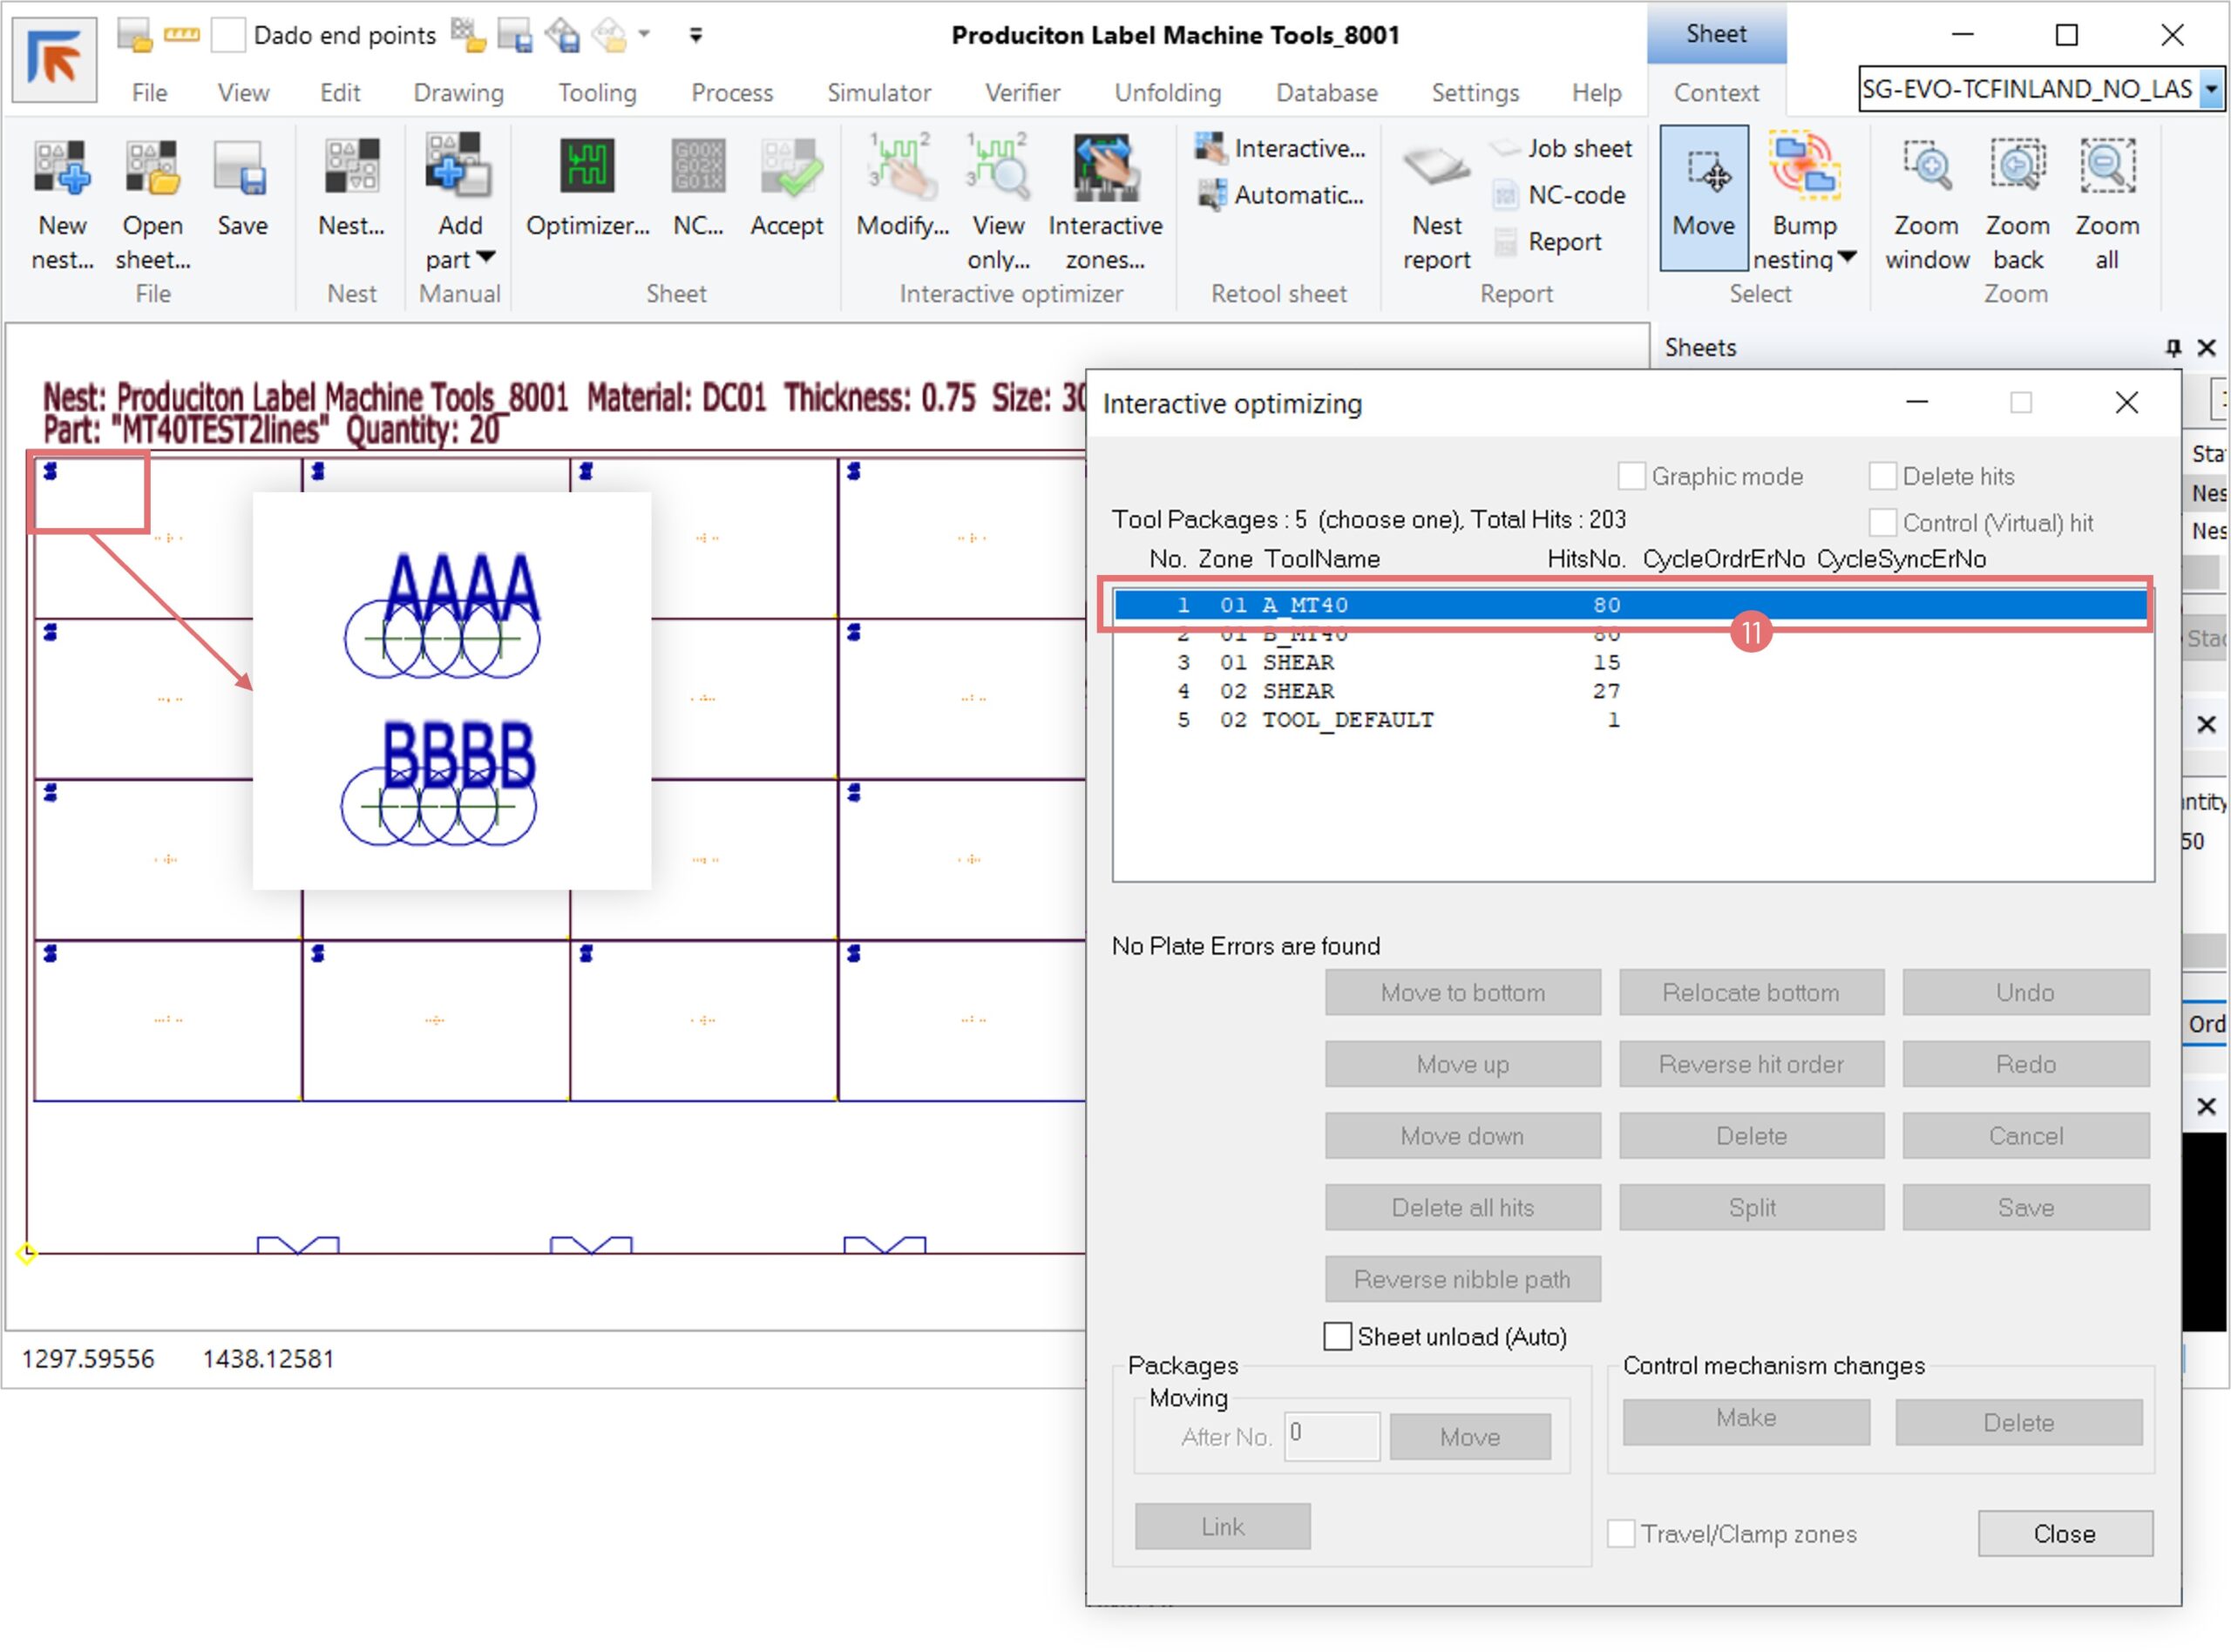Screen dimensions: 2231x1652
Task: Expand the Bump nesting dropdown arrow
Action: (1848, 258)
